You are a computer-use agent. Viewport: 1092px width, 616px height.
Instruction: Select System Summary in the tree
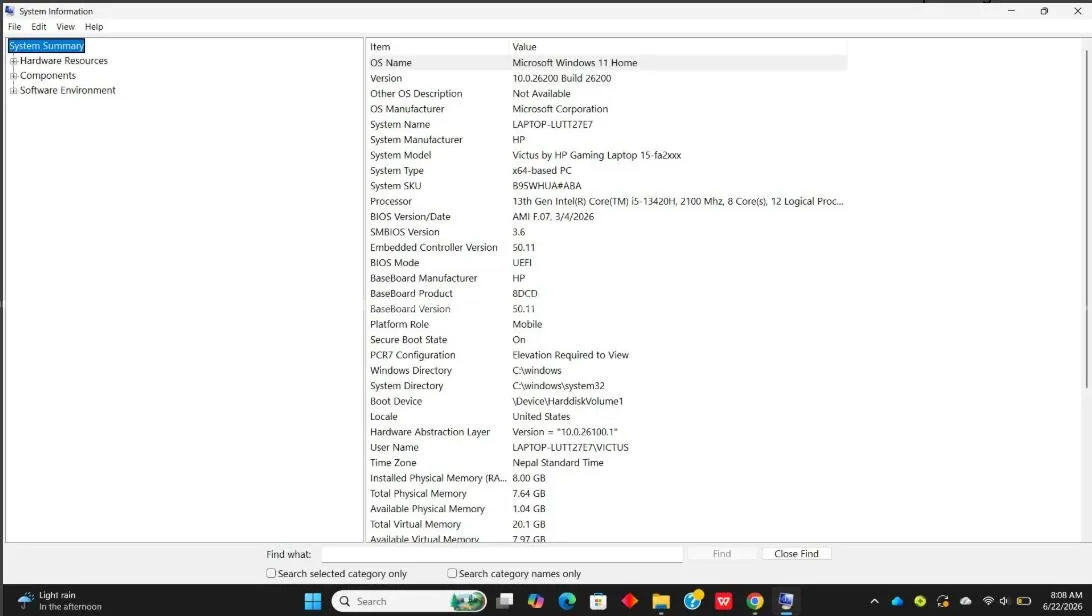[47, 46]
